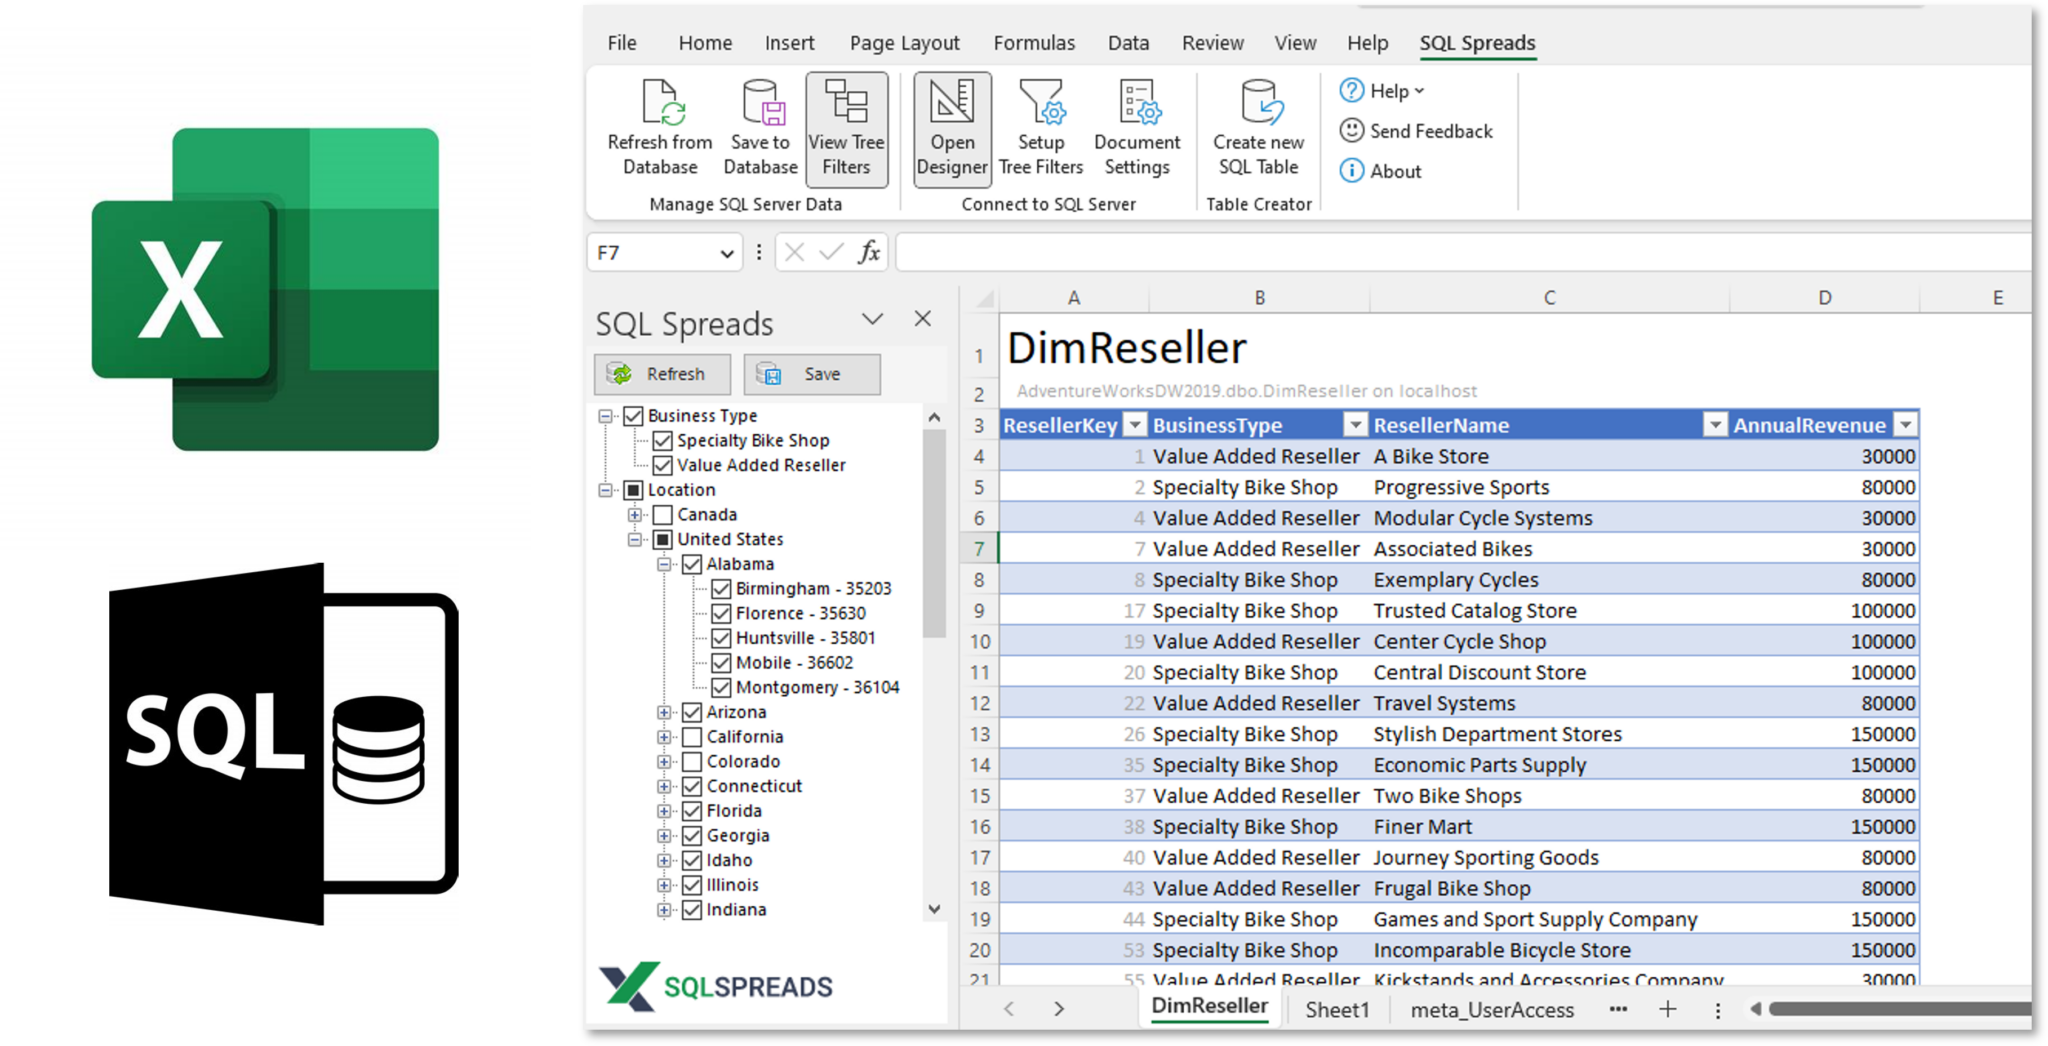Switch to the Home ribbon tab
The height and width of the screenshot is (1046, 2048).
tap(705, 43)
